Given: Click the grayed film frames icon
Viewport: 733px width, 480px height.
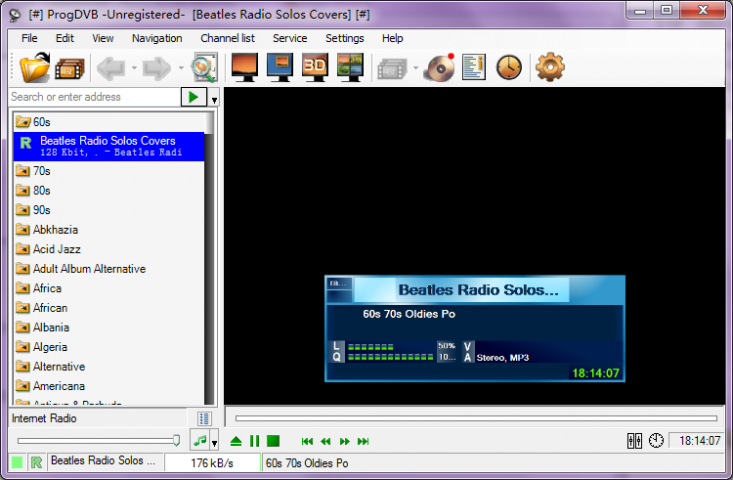Looking at the screenshot, I should (392, 68).
